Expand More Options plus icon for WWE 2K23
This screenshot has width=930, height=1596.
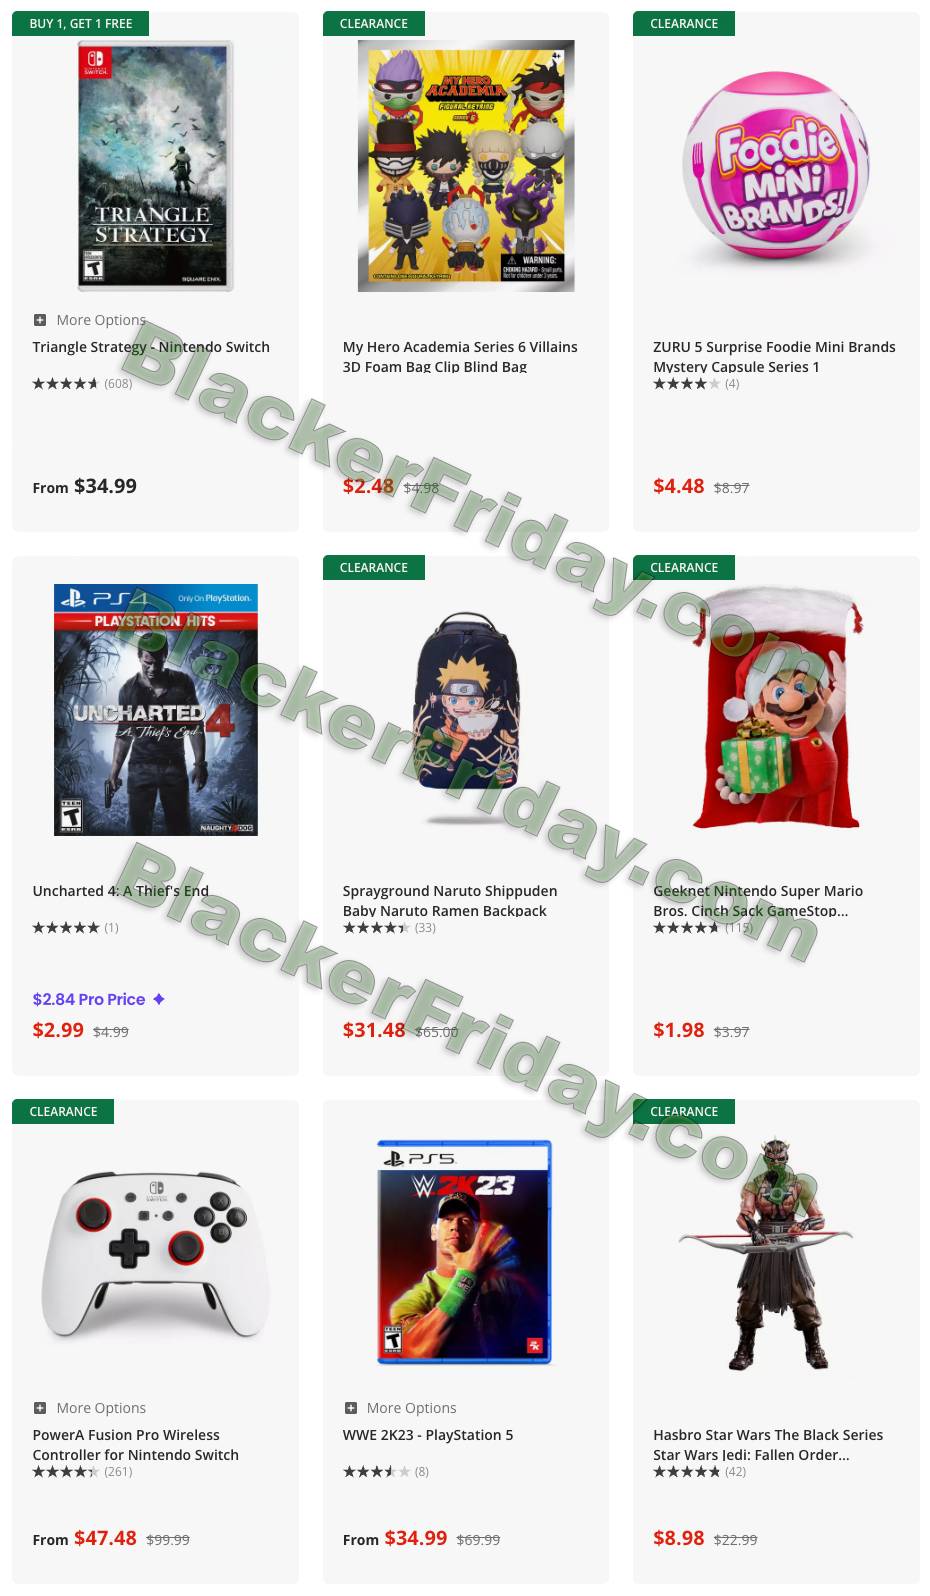point(351,1408)
